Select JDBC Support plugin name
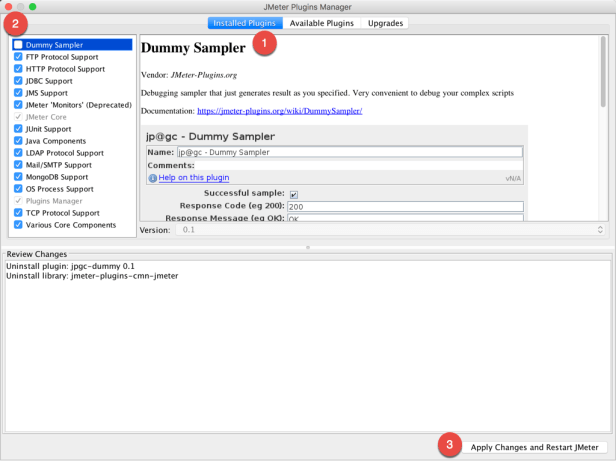This screenshot has height=461, width=616. click(49, 81)
